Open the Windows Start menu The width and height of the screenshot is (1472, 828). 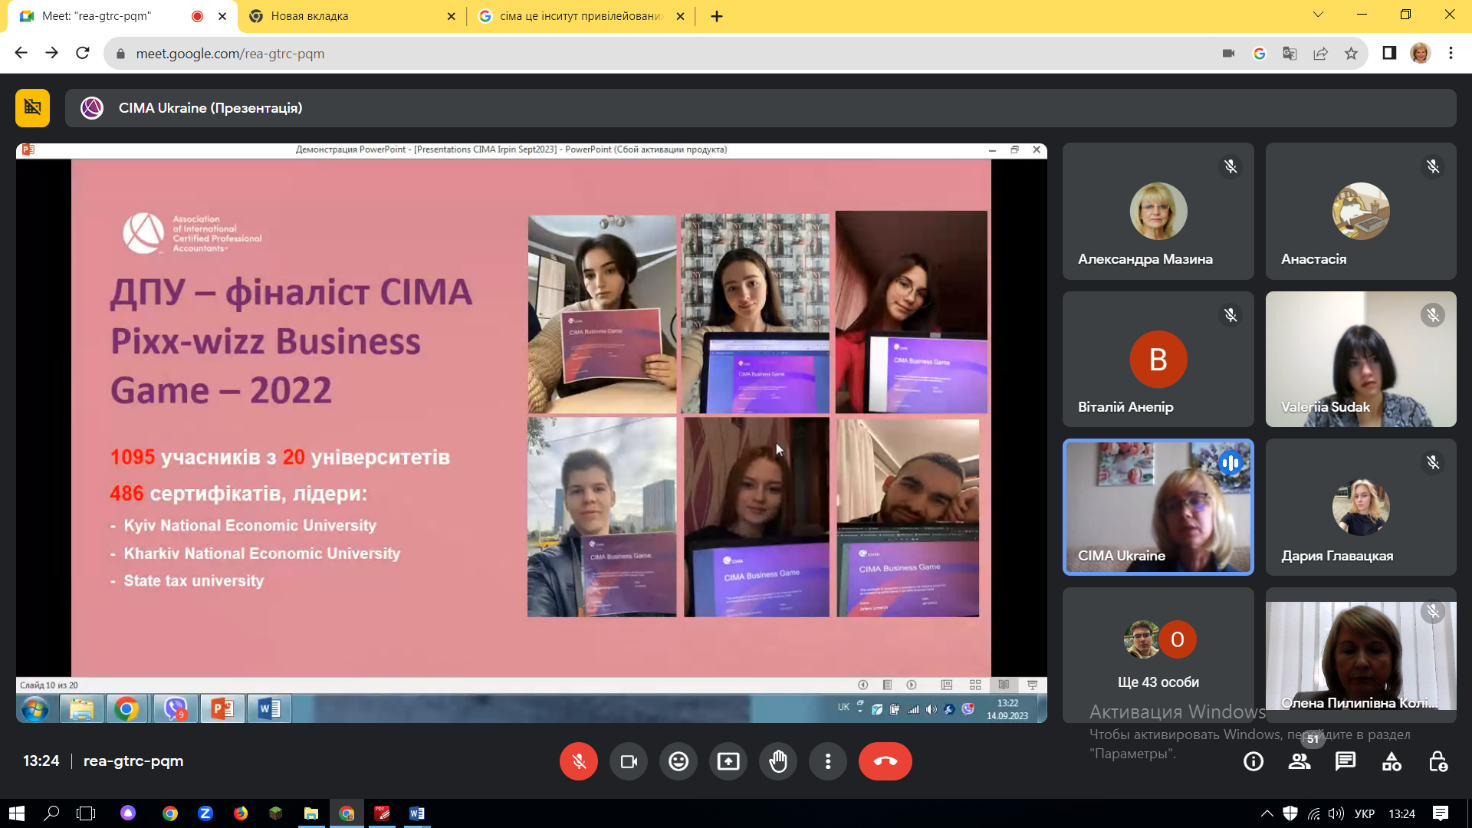[x=16, y=813]
